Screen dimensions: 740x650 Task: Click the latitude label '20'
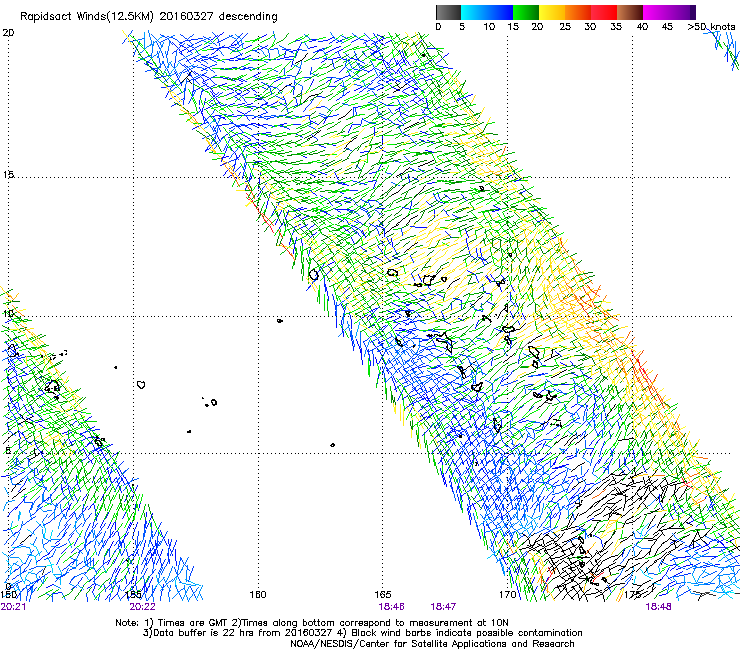(x=8, y=33)
